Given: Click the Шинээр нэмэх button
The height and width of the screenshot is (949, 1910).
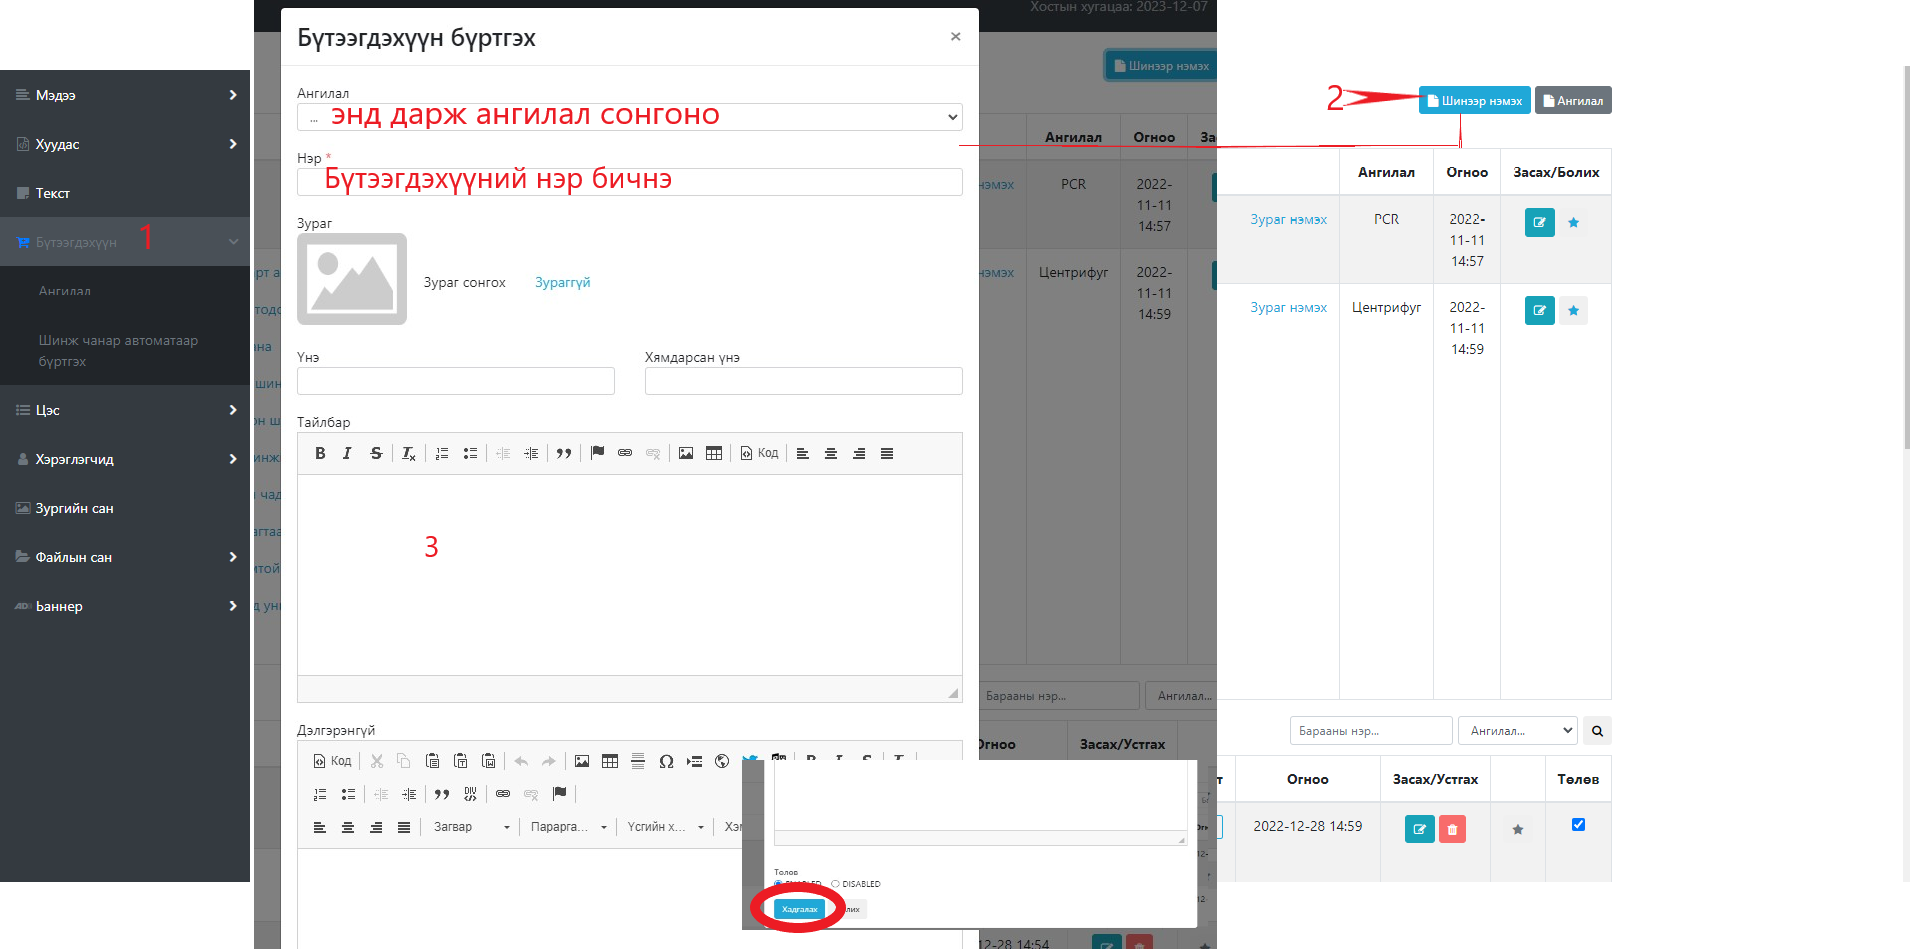Looking at the screenshot, I should [x=1474, y=101].
